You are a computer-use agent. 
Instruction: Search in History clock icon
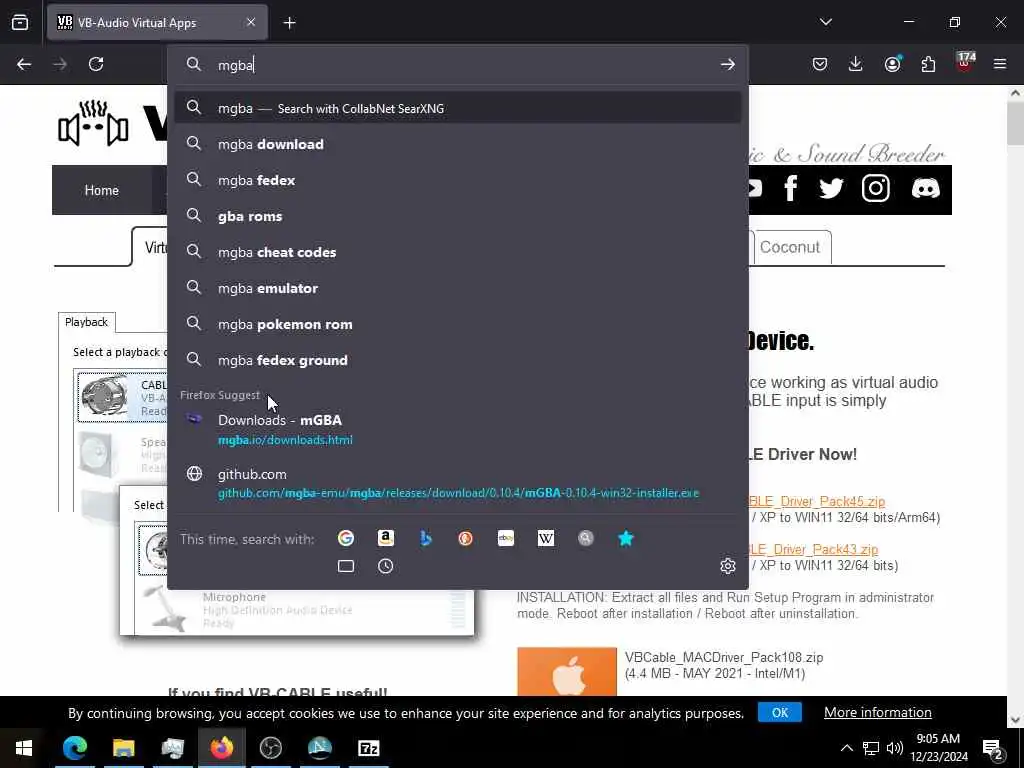point(386,566)
